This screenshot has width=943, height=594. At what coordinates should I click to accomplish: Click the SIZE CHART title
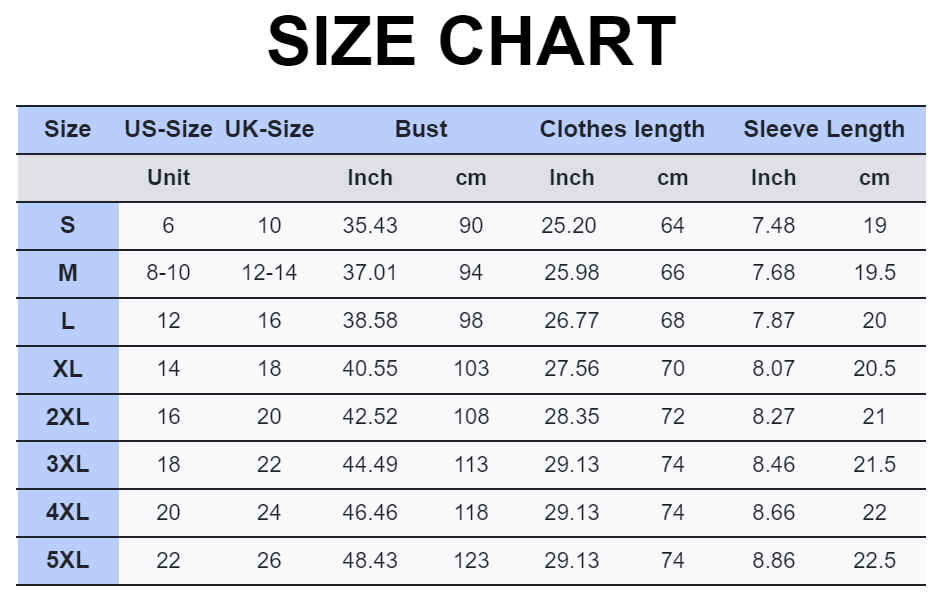[472, 41]
